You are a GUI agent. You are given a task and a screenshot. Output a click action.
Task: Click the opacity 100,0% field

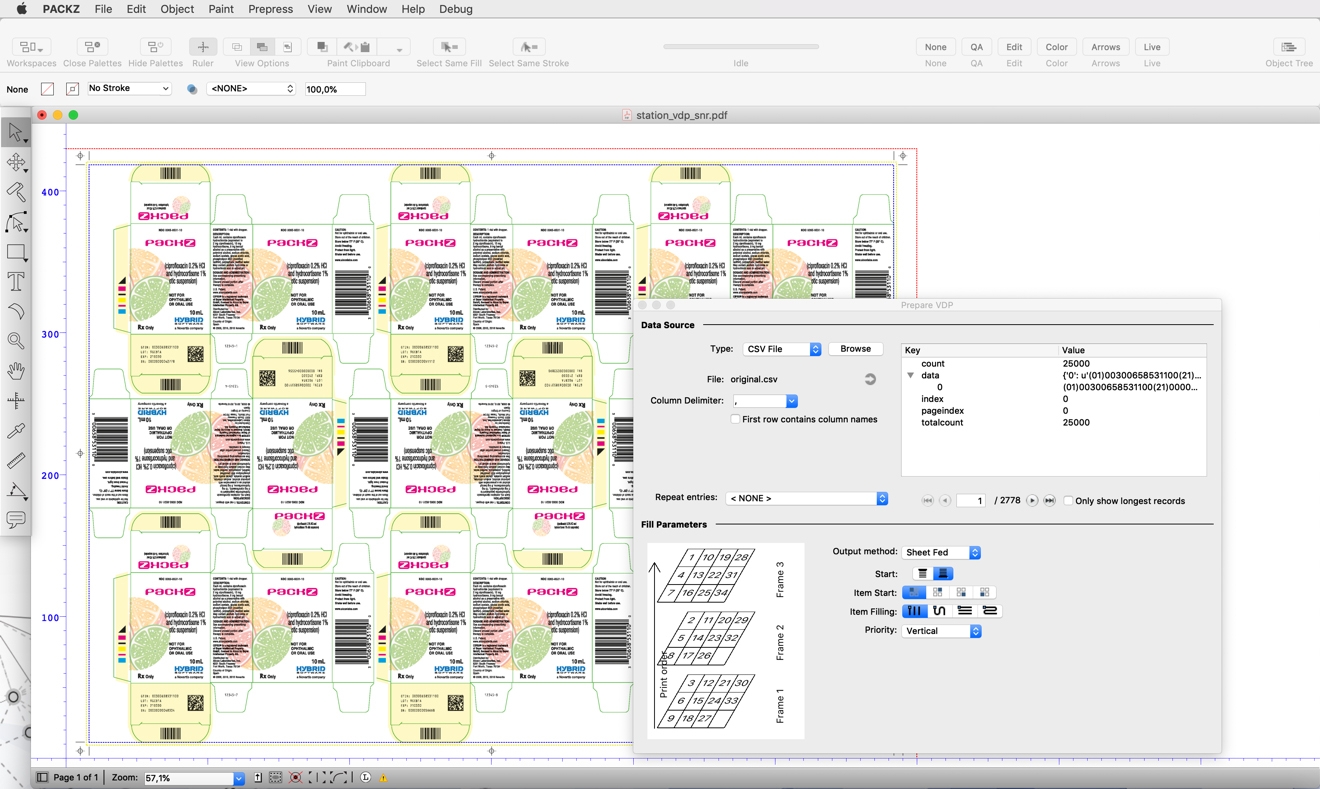[x=335, y=89]
